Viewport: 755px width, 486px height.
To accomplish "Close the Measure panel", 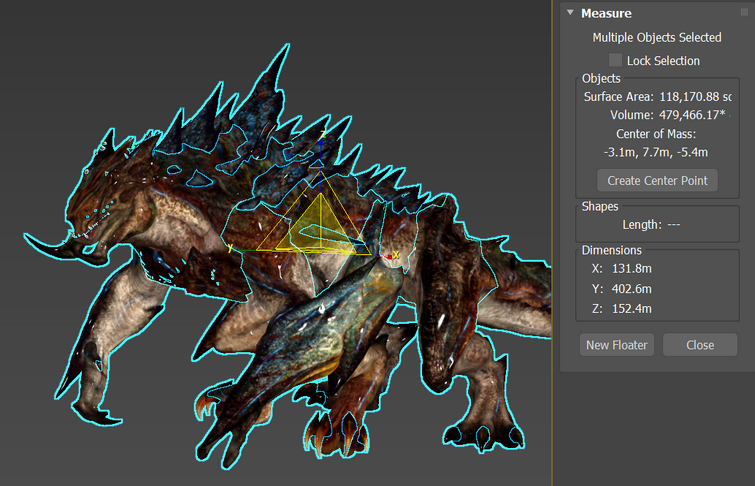I will click(x=700, y=345).
